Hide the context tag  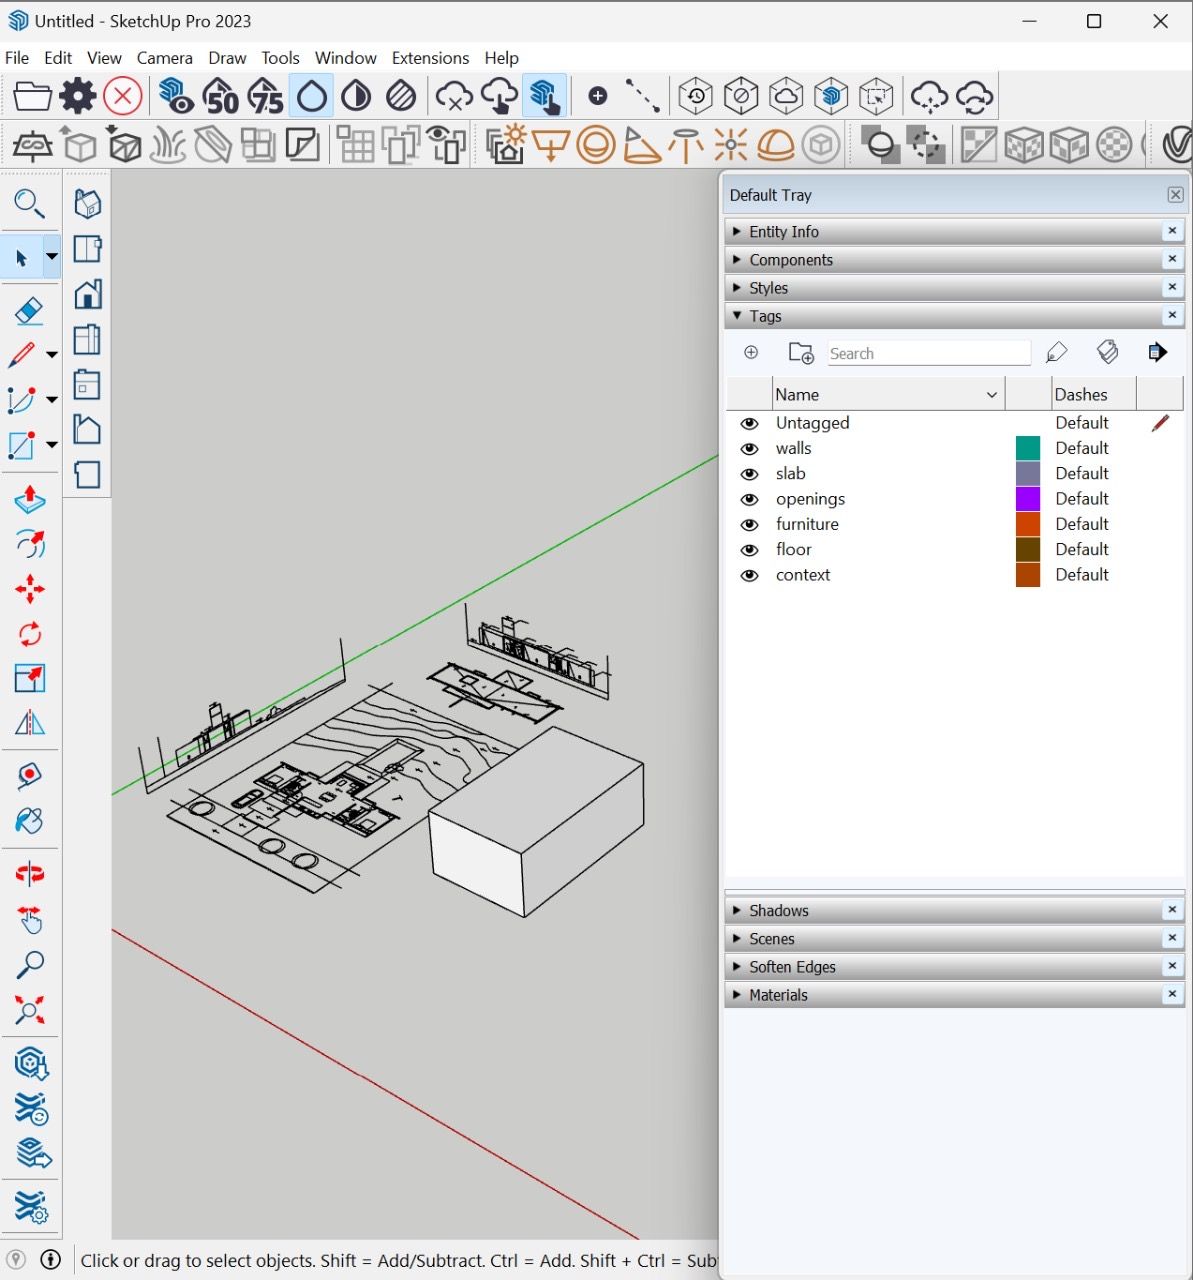coord(749,575)
